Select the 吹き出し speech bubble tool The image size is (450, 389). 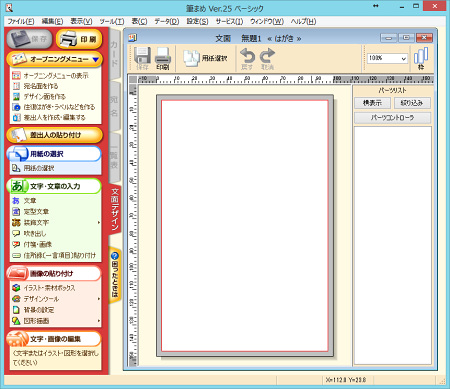click(29, 233)
